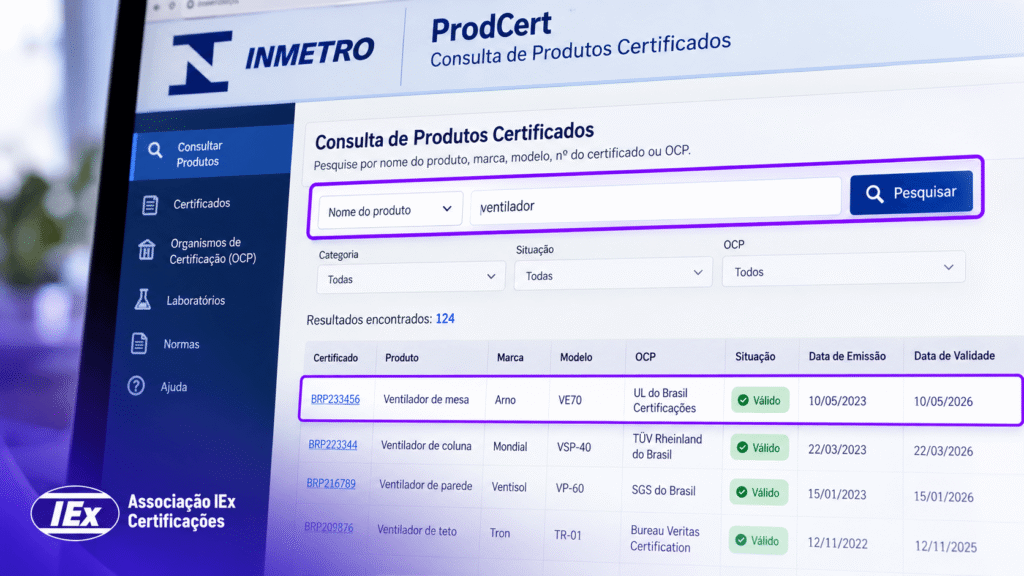Click the Mondial brand cell
Viewport: 1024px width, 576px height.
[510, 447]
